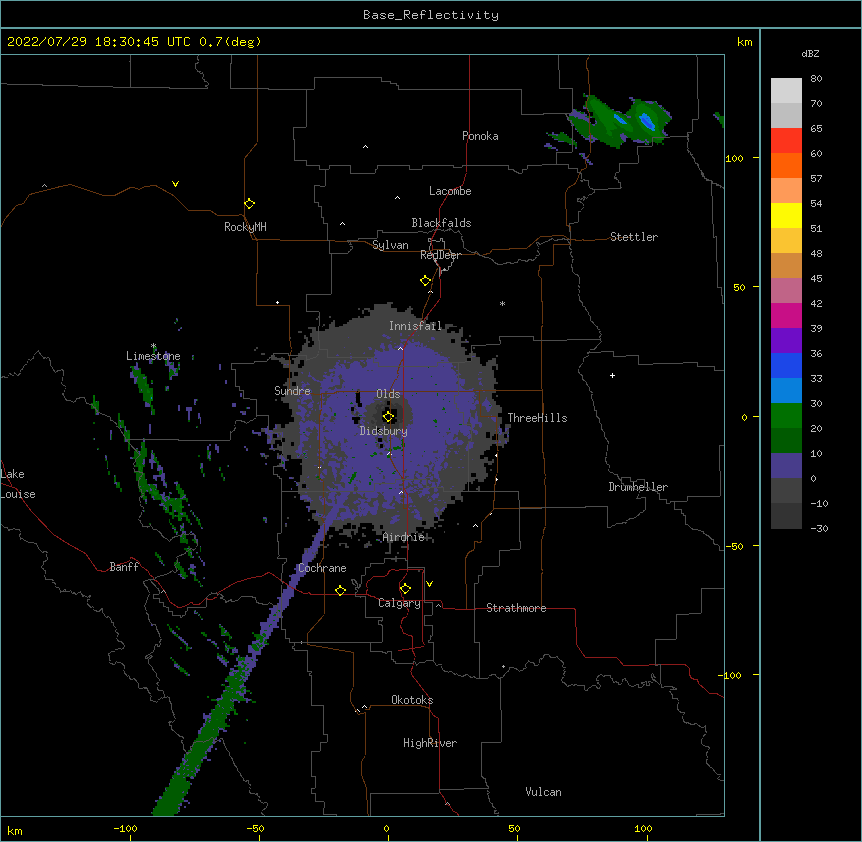Click the green 30 dBZ legend swatch
Viewport: 862px width, 842px height.
coord(786,416)
